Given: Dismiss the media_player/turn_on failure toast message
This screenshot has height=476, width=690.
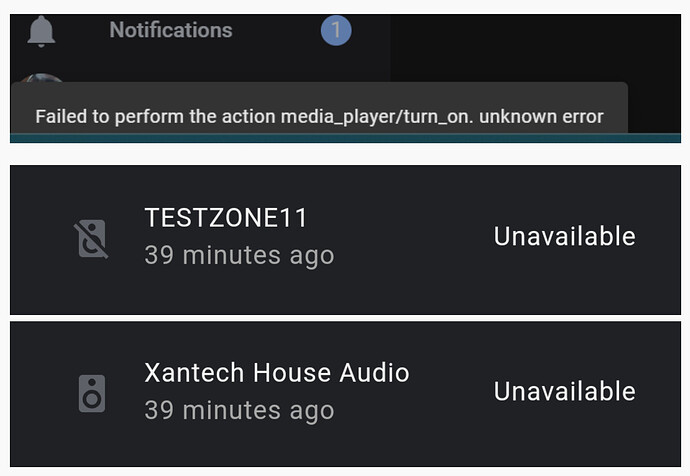Looking at the screenshot, I should pos(319,116).
